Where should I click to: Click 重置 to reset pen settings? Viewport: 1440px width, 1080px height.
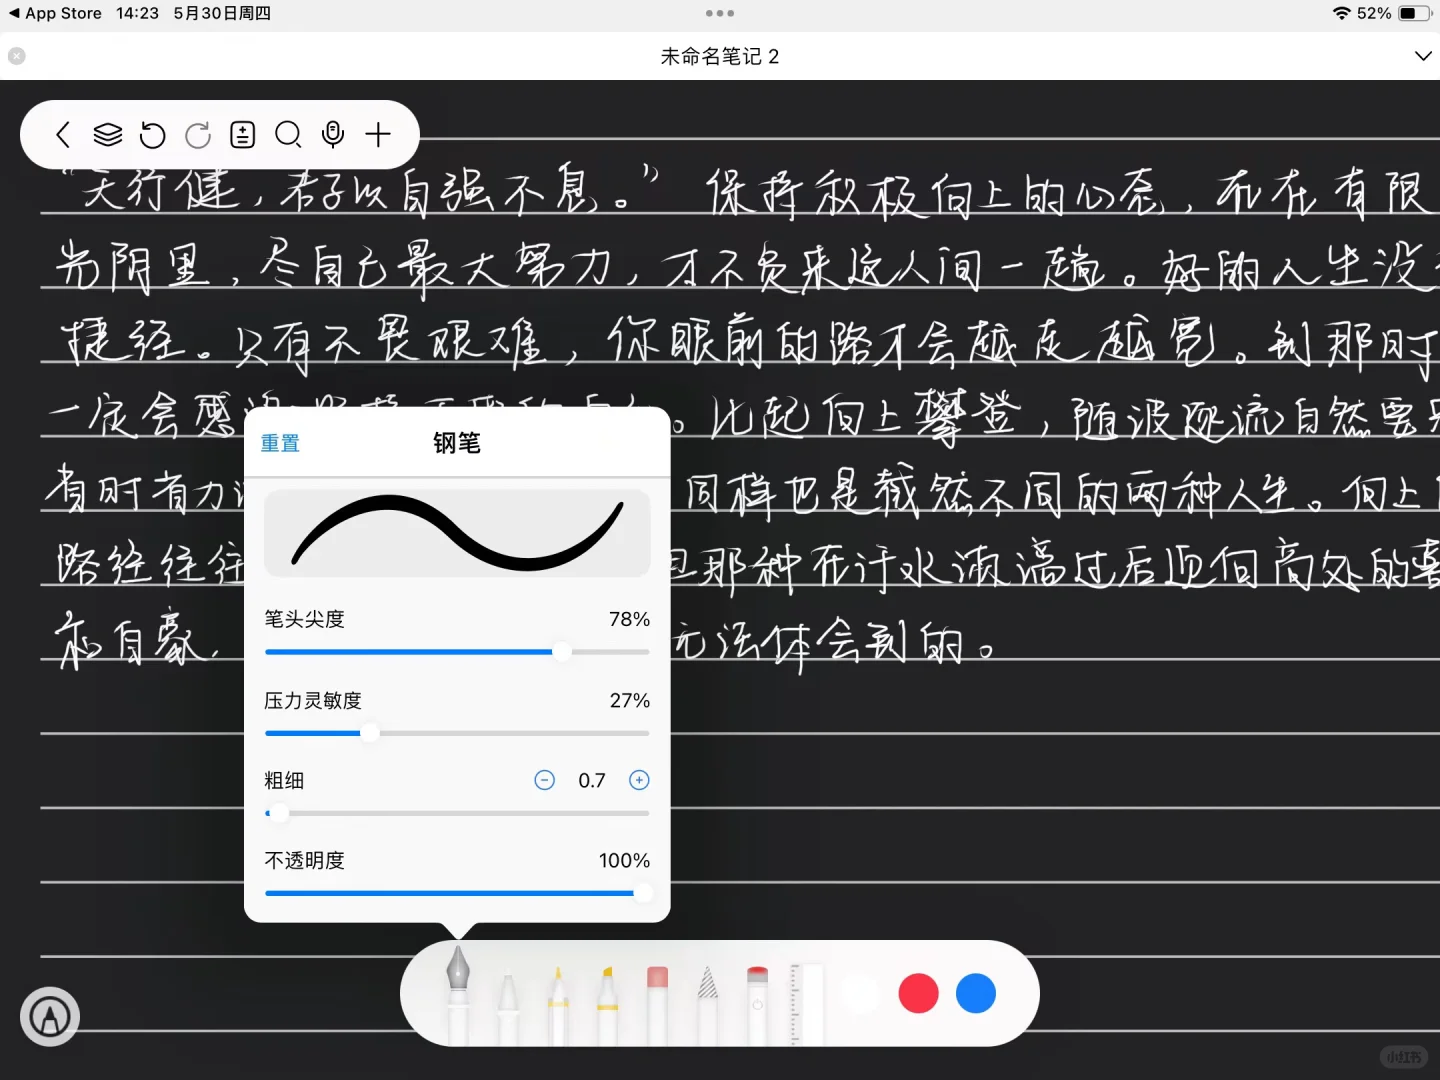point(280,443)
